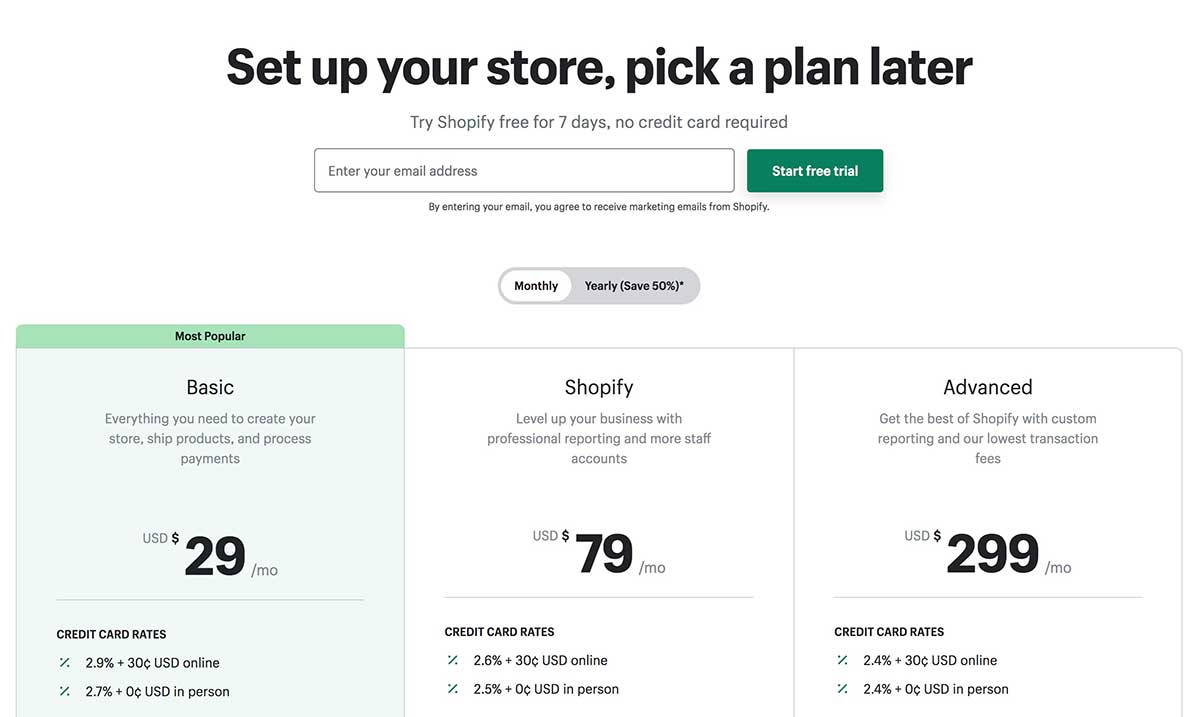Click percent icon beside Advanced 2.4% online rate

(843, 660)
